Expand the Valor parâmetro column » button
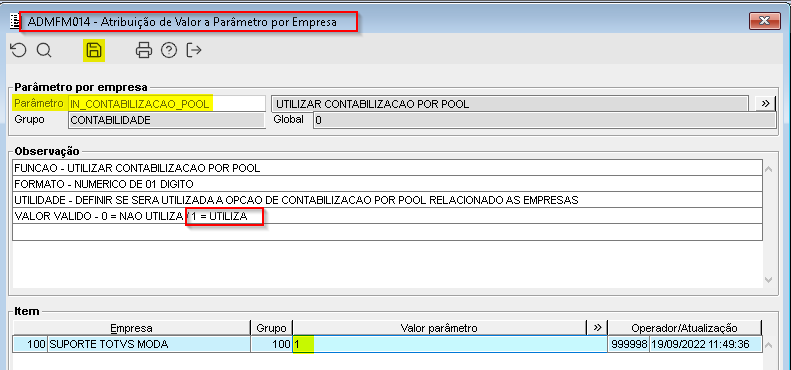 point(597,328)
